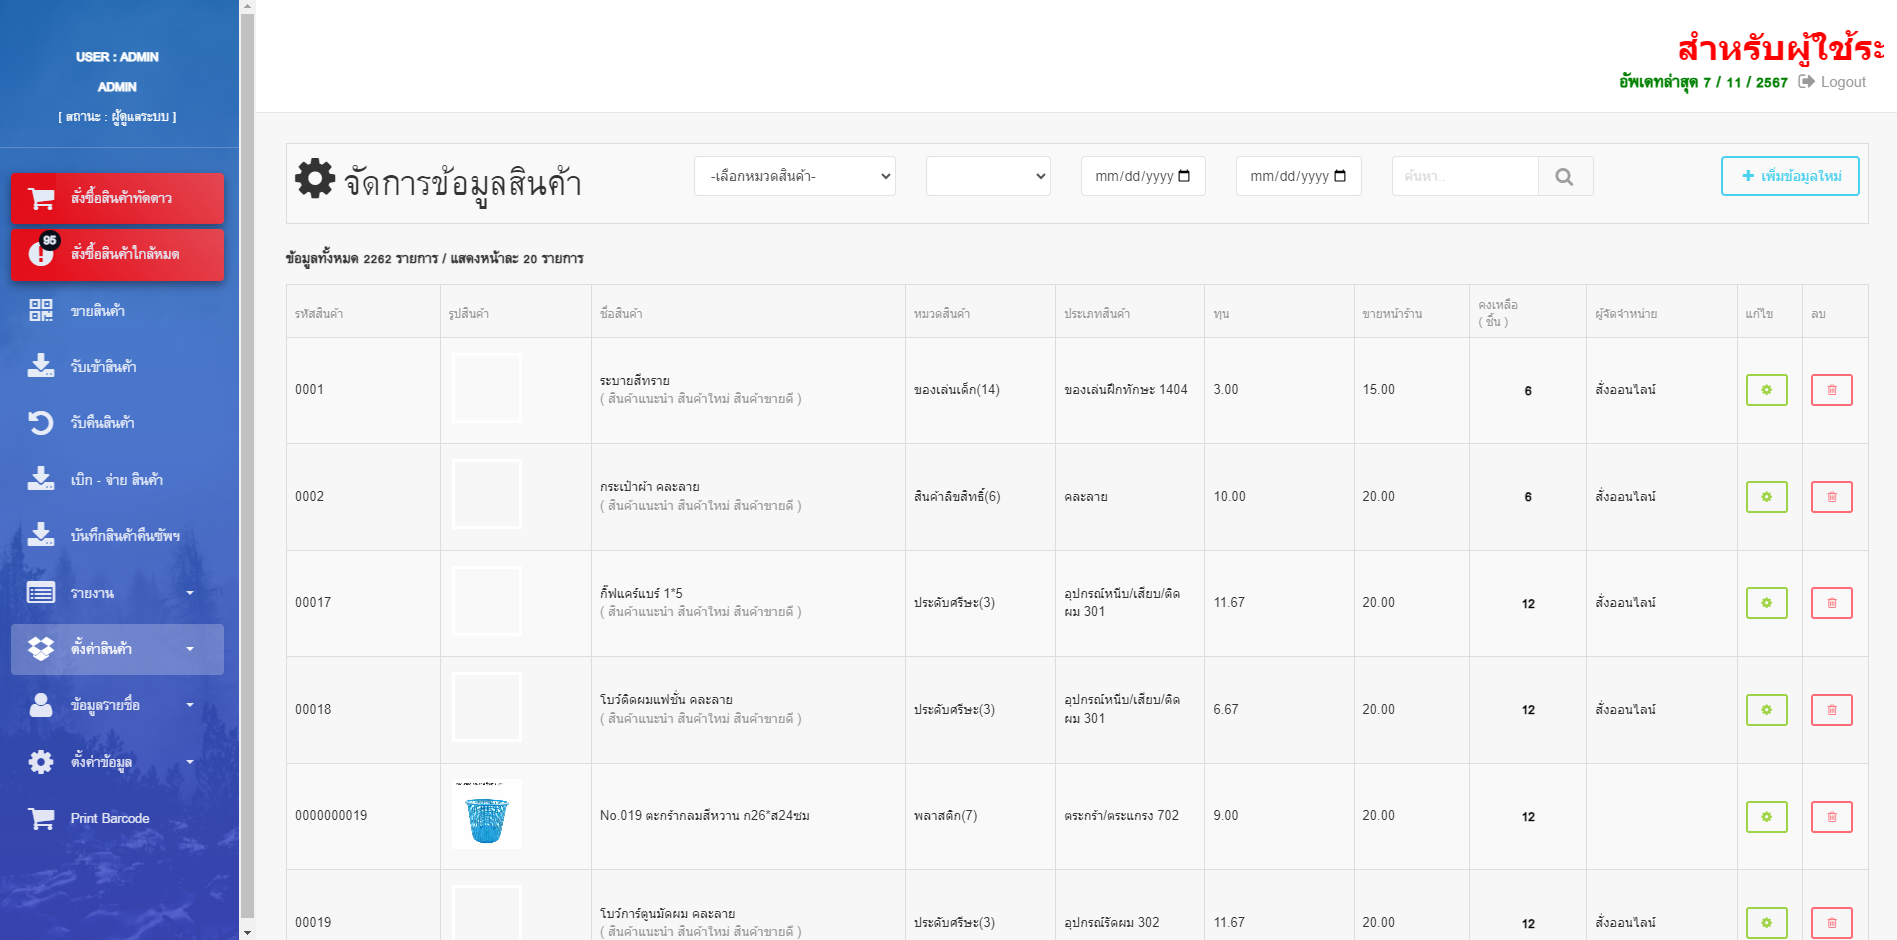Open รับเข้าสินค้า in the sidebar
This screenshot has height=940, width=1897.
click(103, 367)
